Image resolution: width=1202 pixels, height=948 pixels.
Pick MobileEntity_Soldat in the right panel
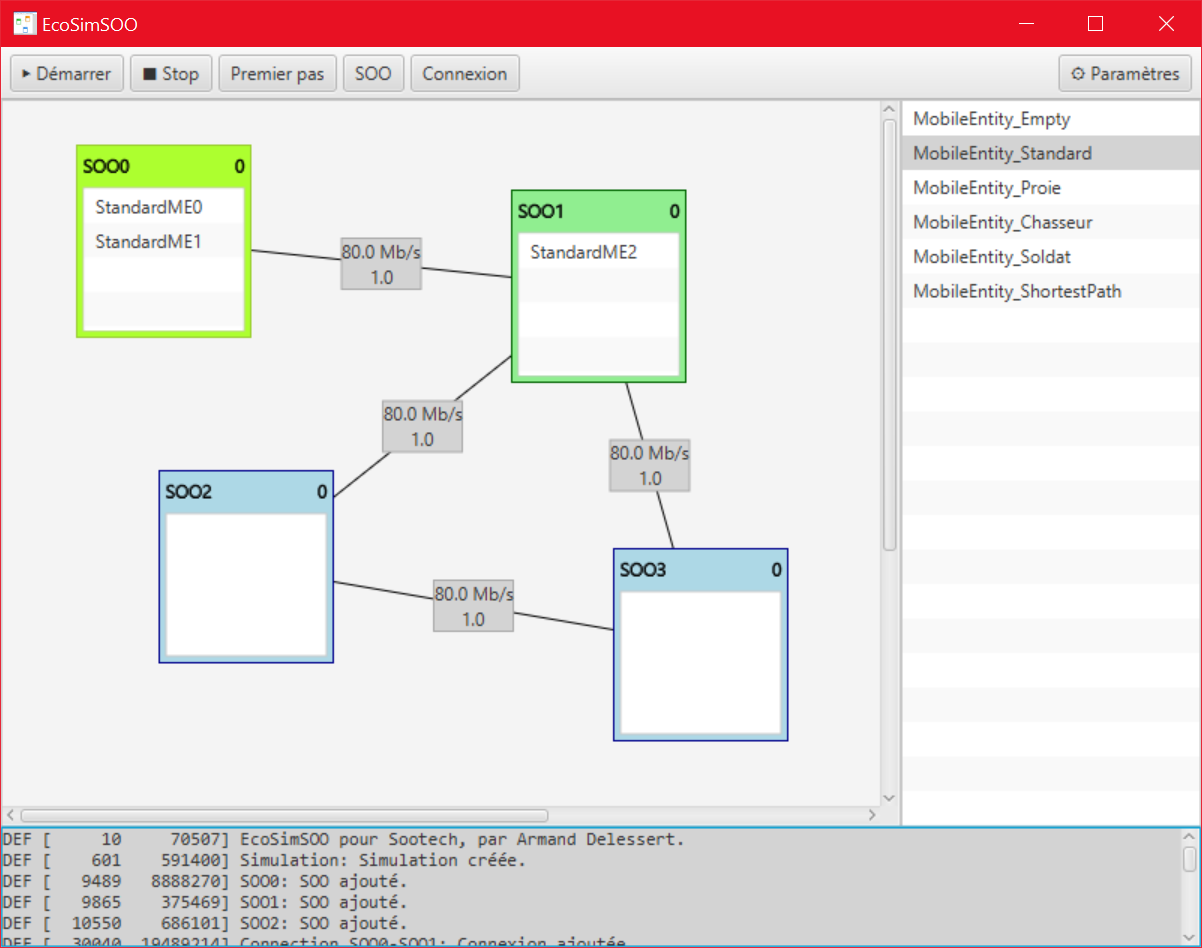point(991,256)
